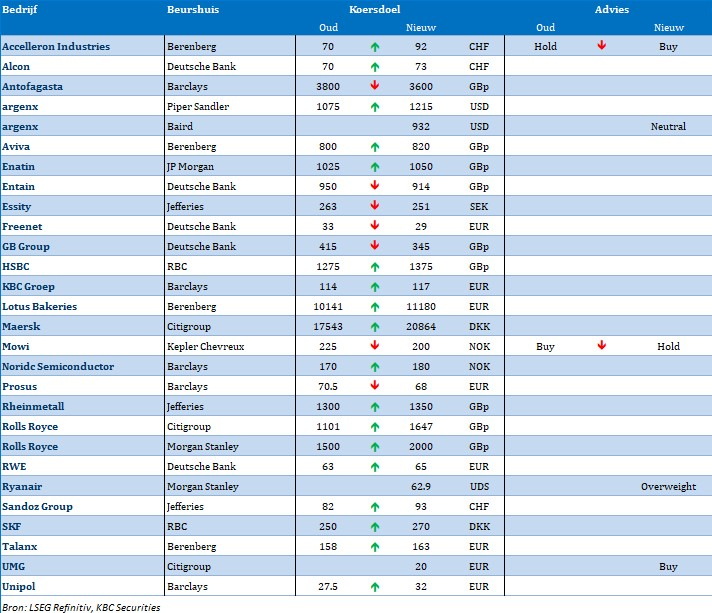Click green arrow in Rolls Royce Citigroup row
The width and height of the screenshot is (712, 613).
(375, 426)
